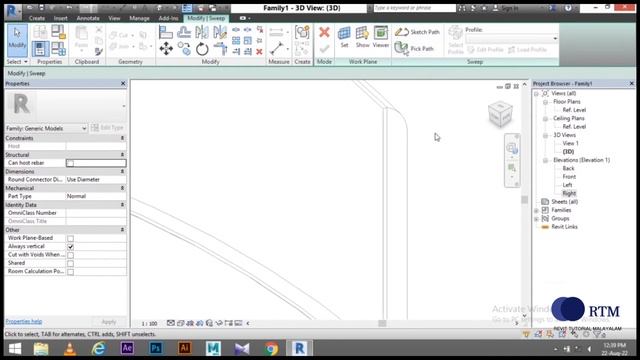Open the work plane Viewer
The image size is (640, 360).
point(380,37)
